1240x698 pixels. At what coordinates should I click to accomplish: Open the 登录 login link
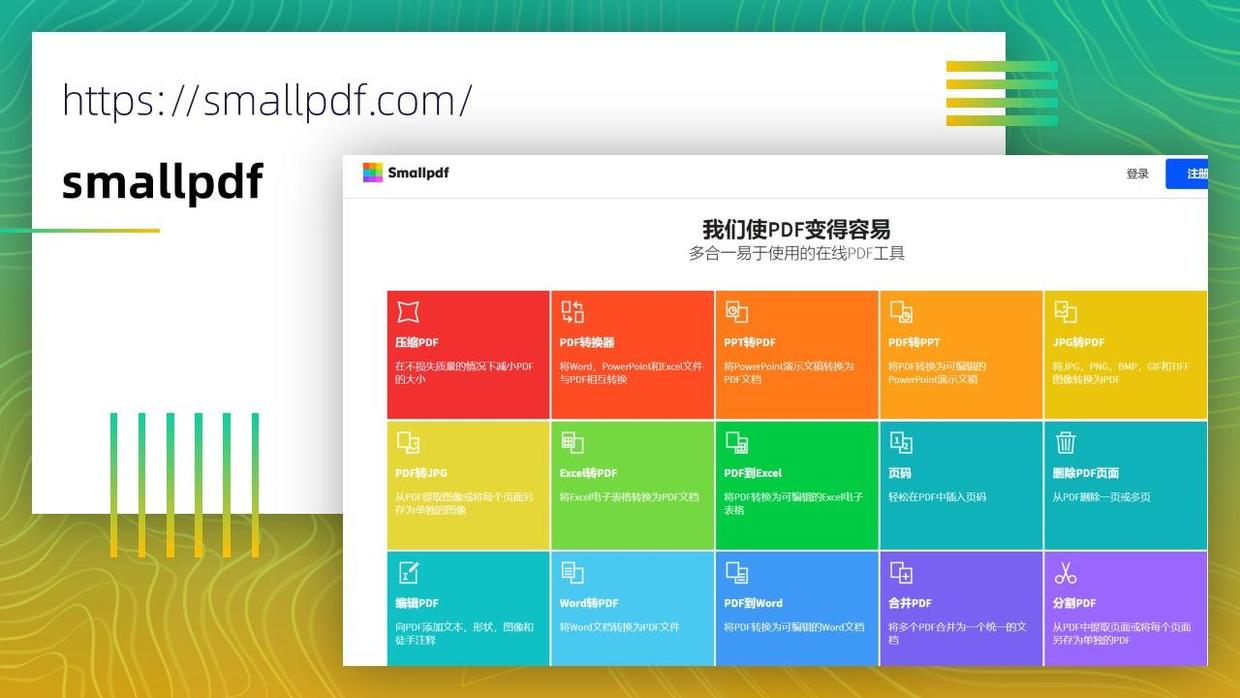coord(1139,172)
